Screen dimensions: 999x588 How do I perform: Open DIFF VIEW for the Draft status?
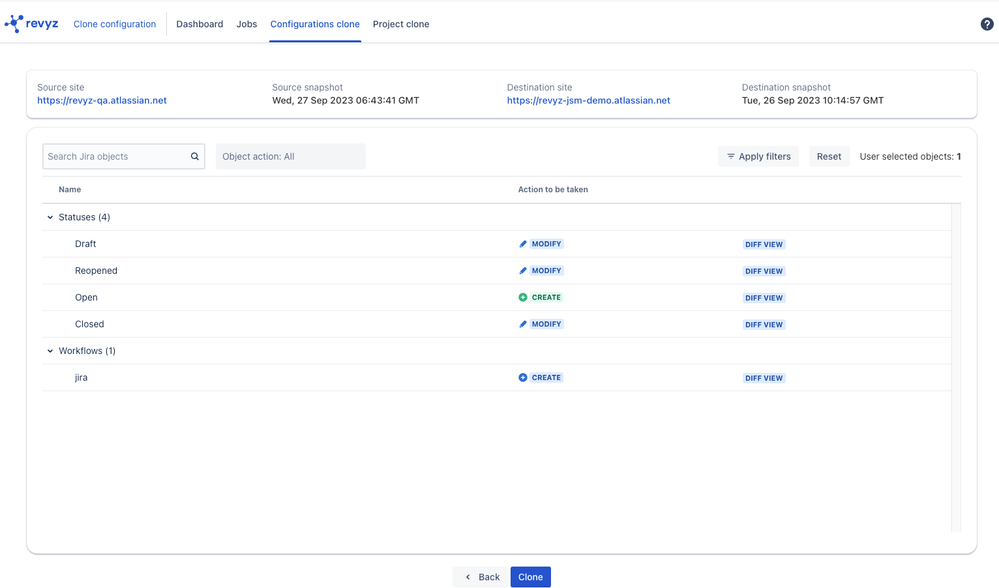coord(764,245)
